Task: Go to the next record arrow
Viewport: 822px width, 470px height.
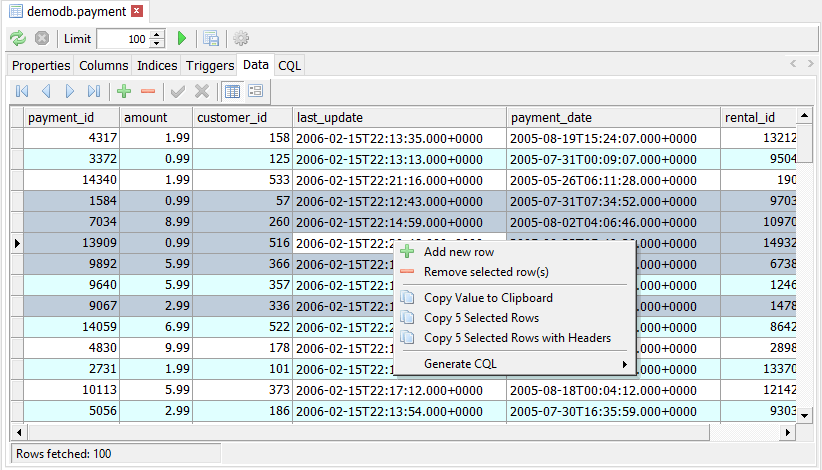Action: tap(70, 91)
